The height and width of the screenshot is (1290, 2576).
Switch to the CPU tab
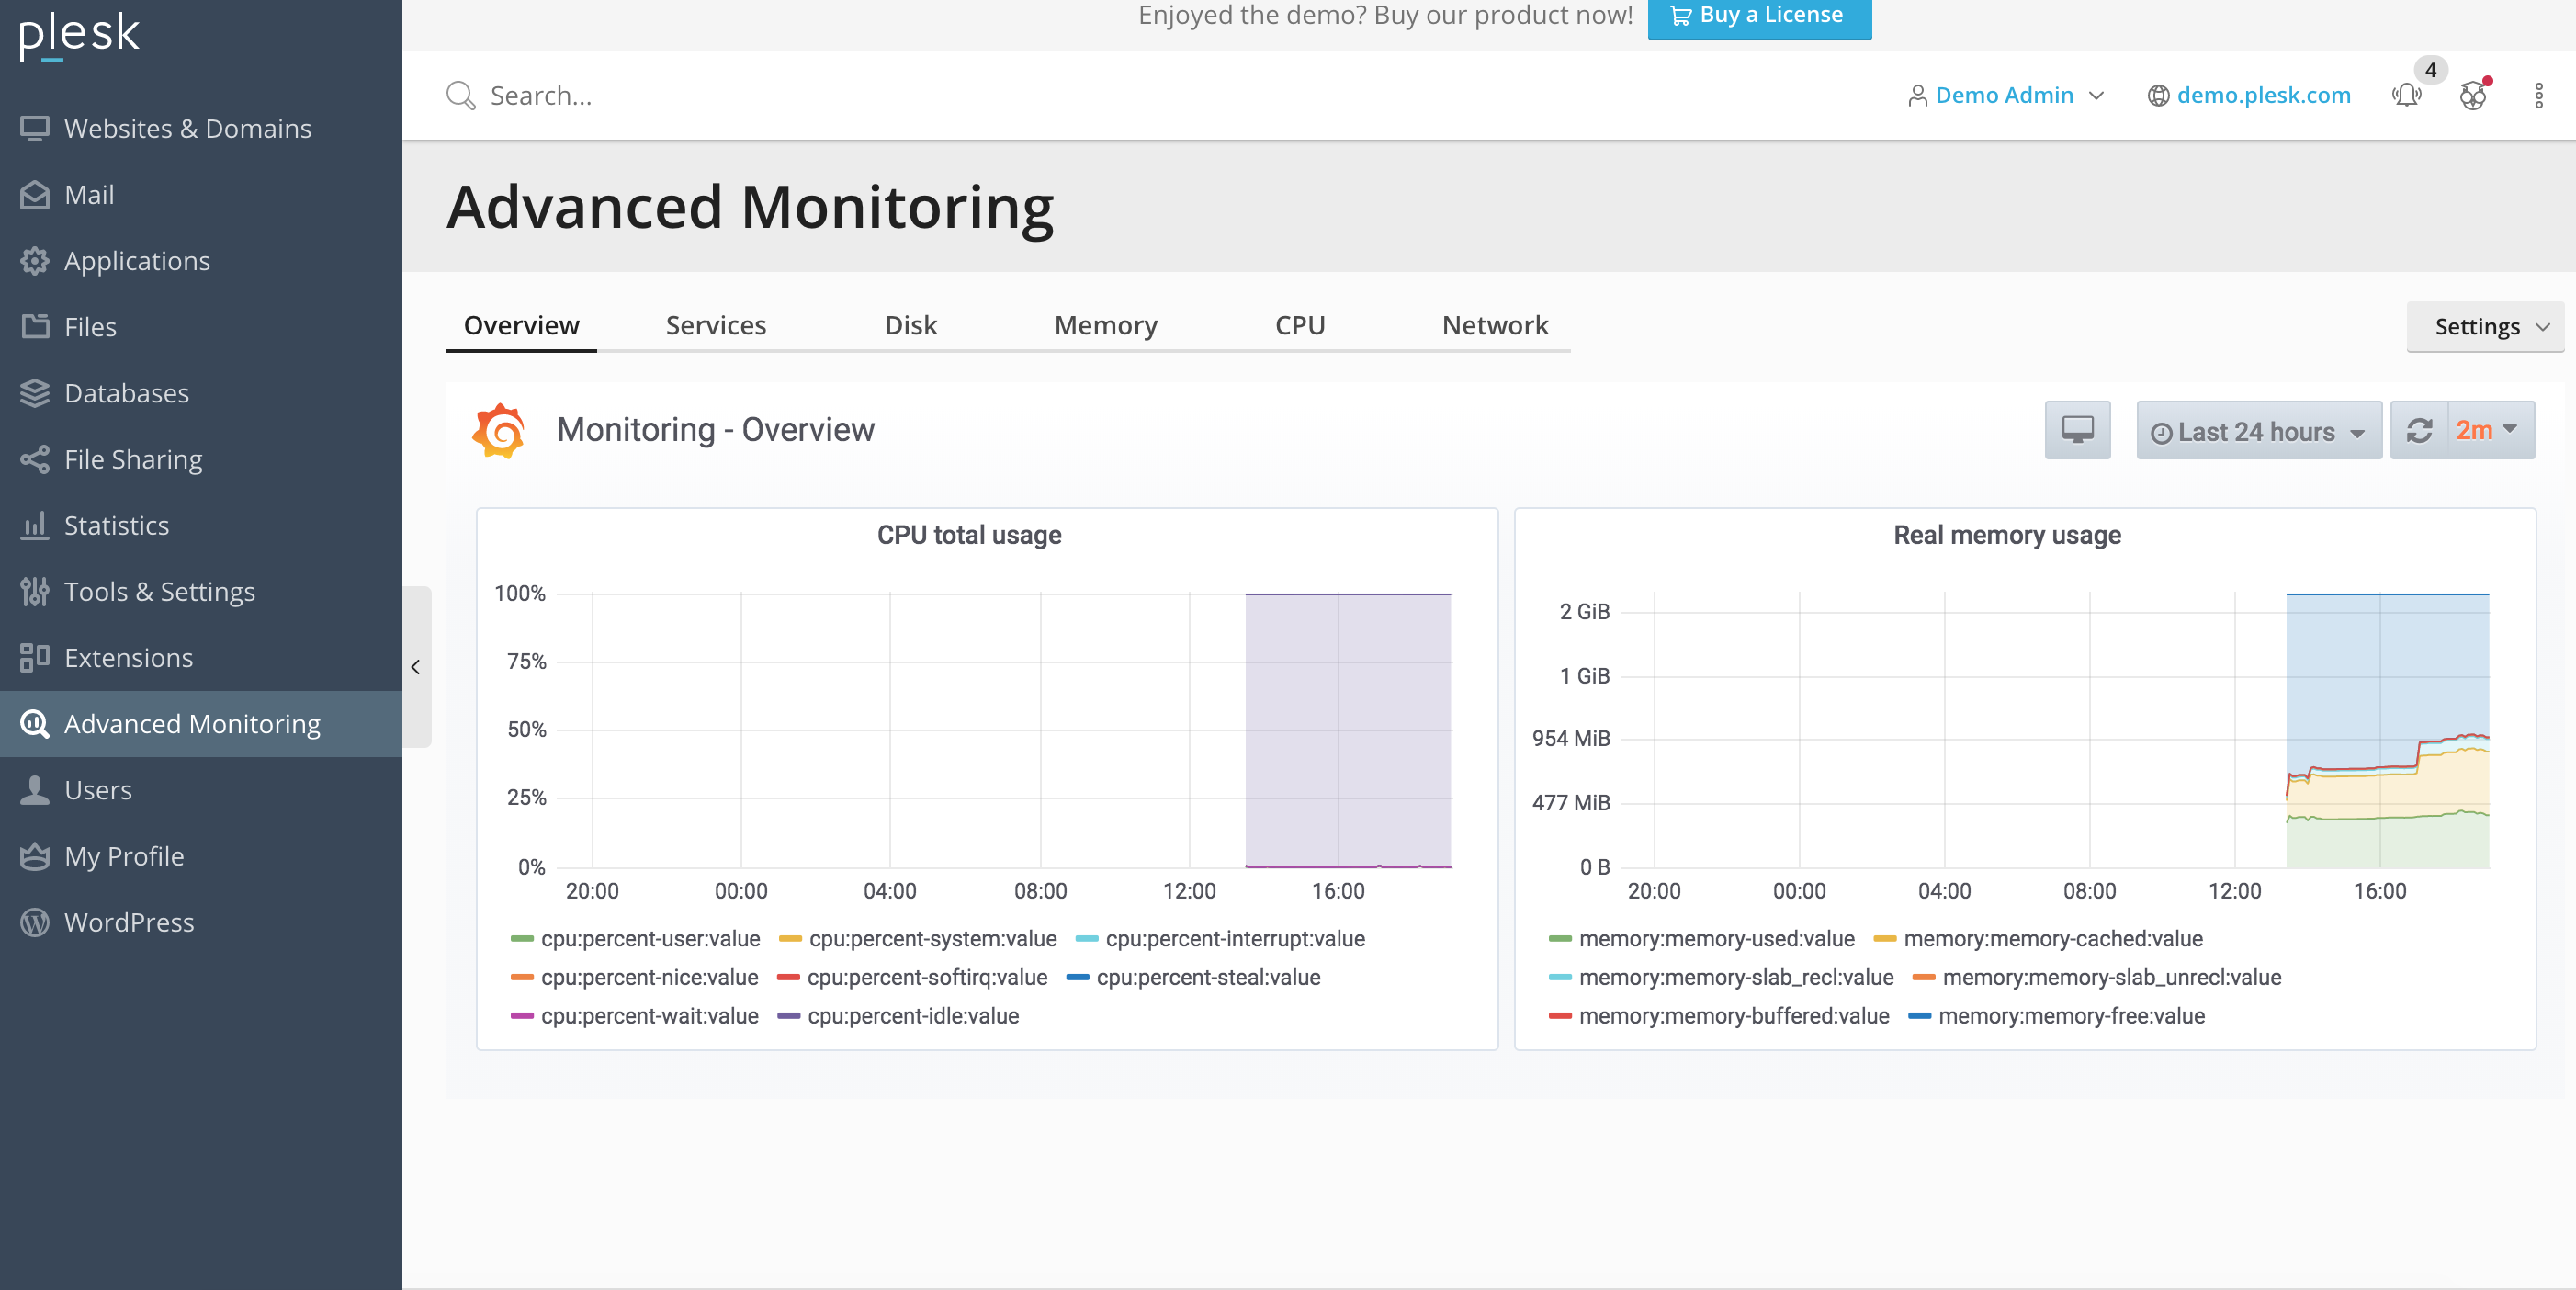[1300, 325]
